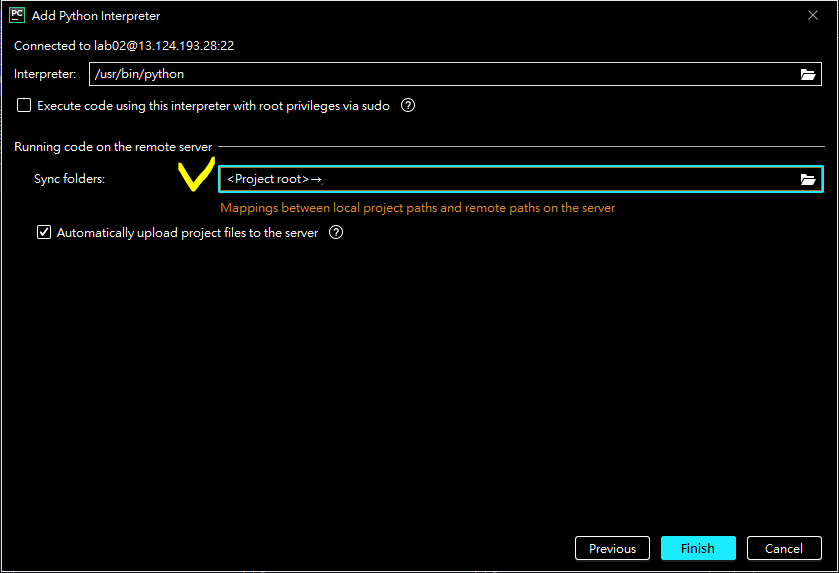The image size is (839, 573).
Task: Click the 'Sync folders:' label
Action: [70, 179]
